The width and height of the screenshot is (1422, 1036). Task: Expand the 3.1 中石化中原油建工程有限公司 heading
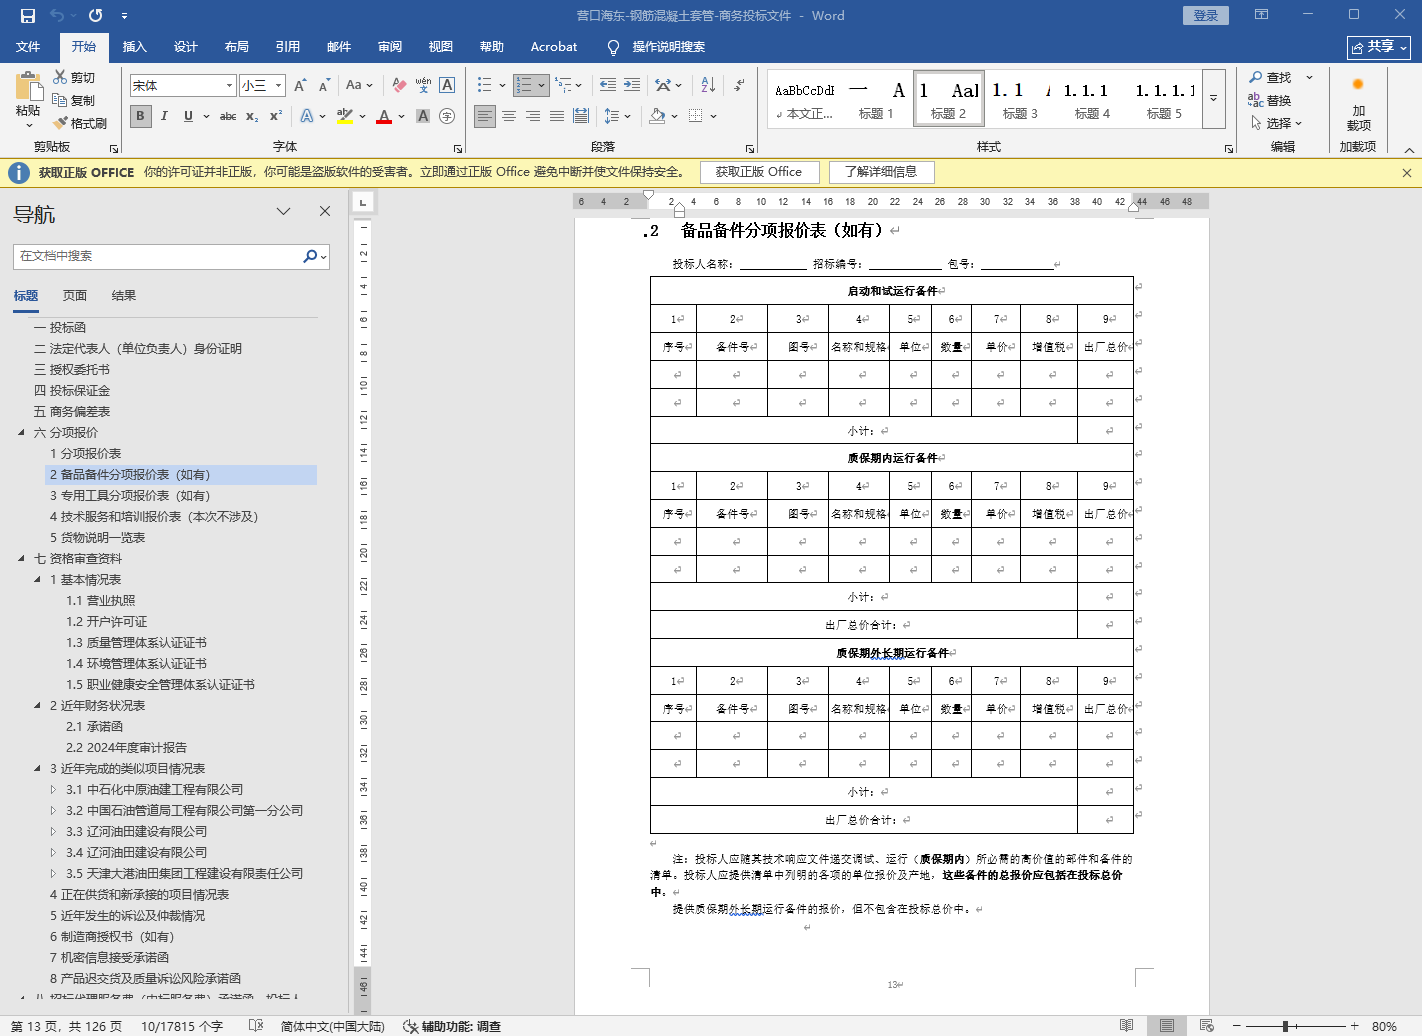(54, 790)
